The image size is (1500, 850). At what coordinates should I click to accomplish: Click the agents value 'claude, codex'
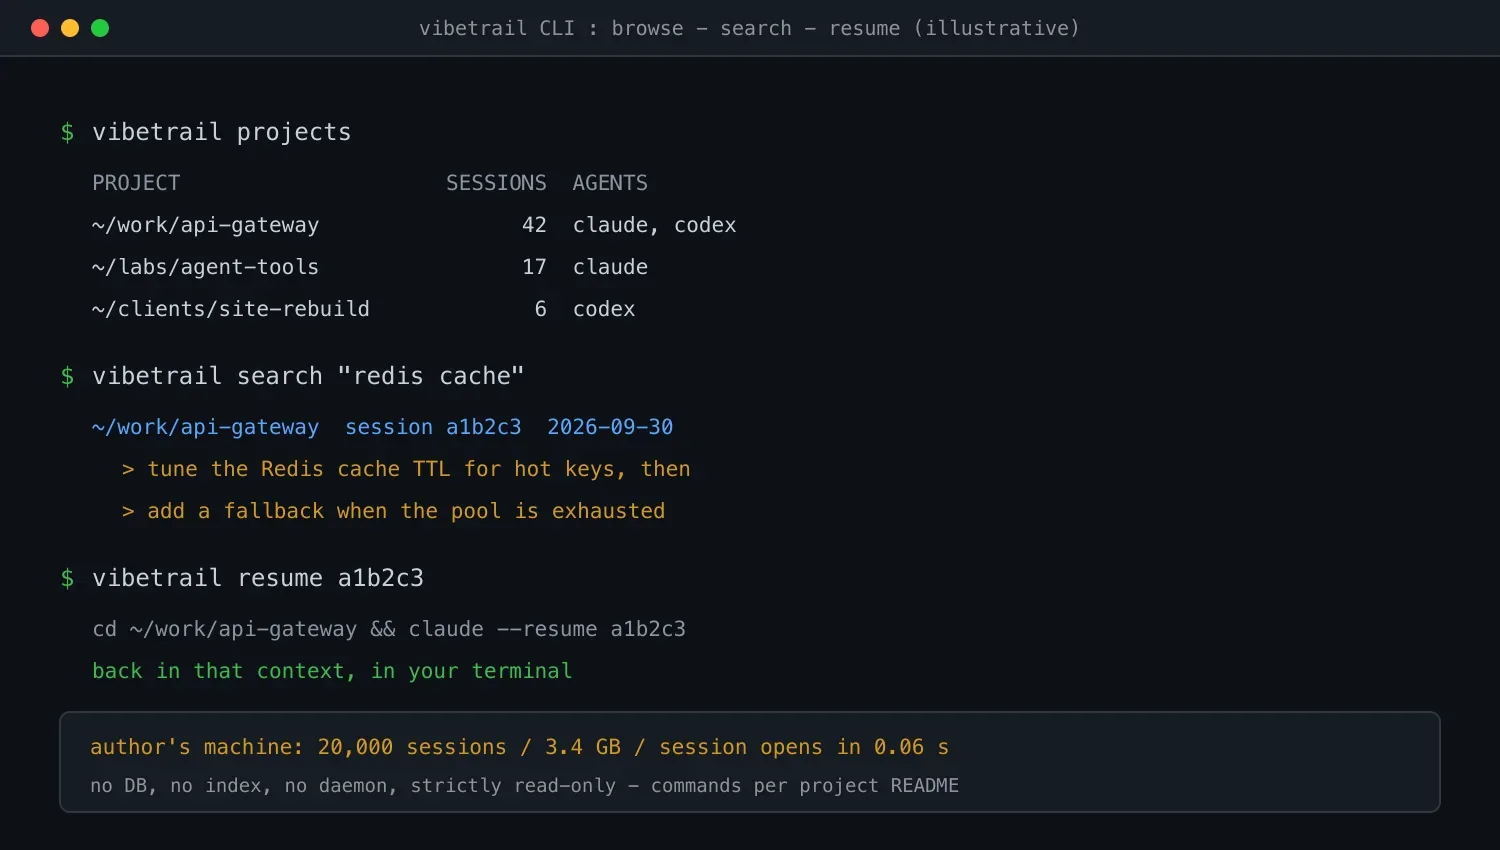[x=654, y=225]
